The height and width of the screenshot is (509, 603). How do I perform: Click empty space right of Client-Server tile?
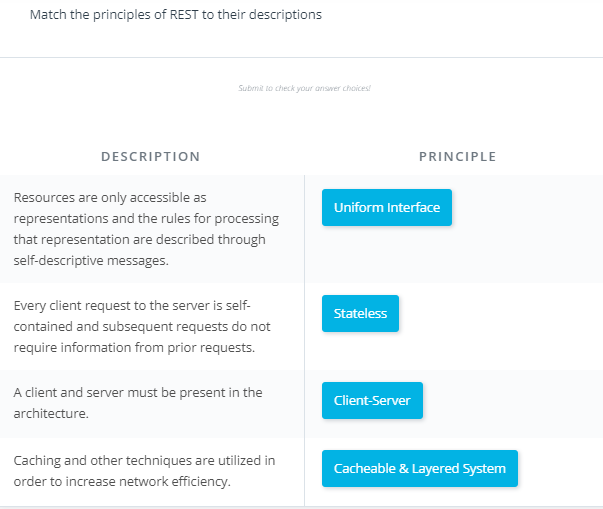pyautogui.click(x=511, y=400)
